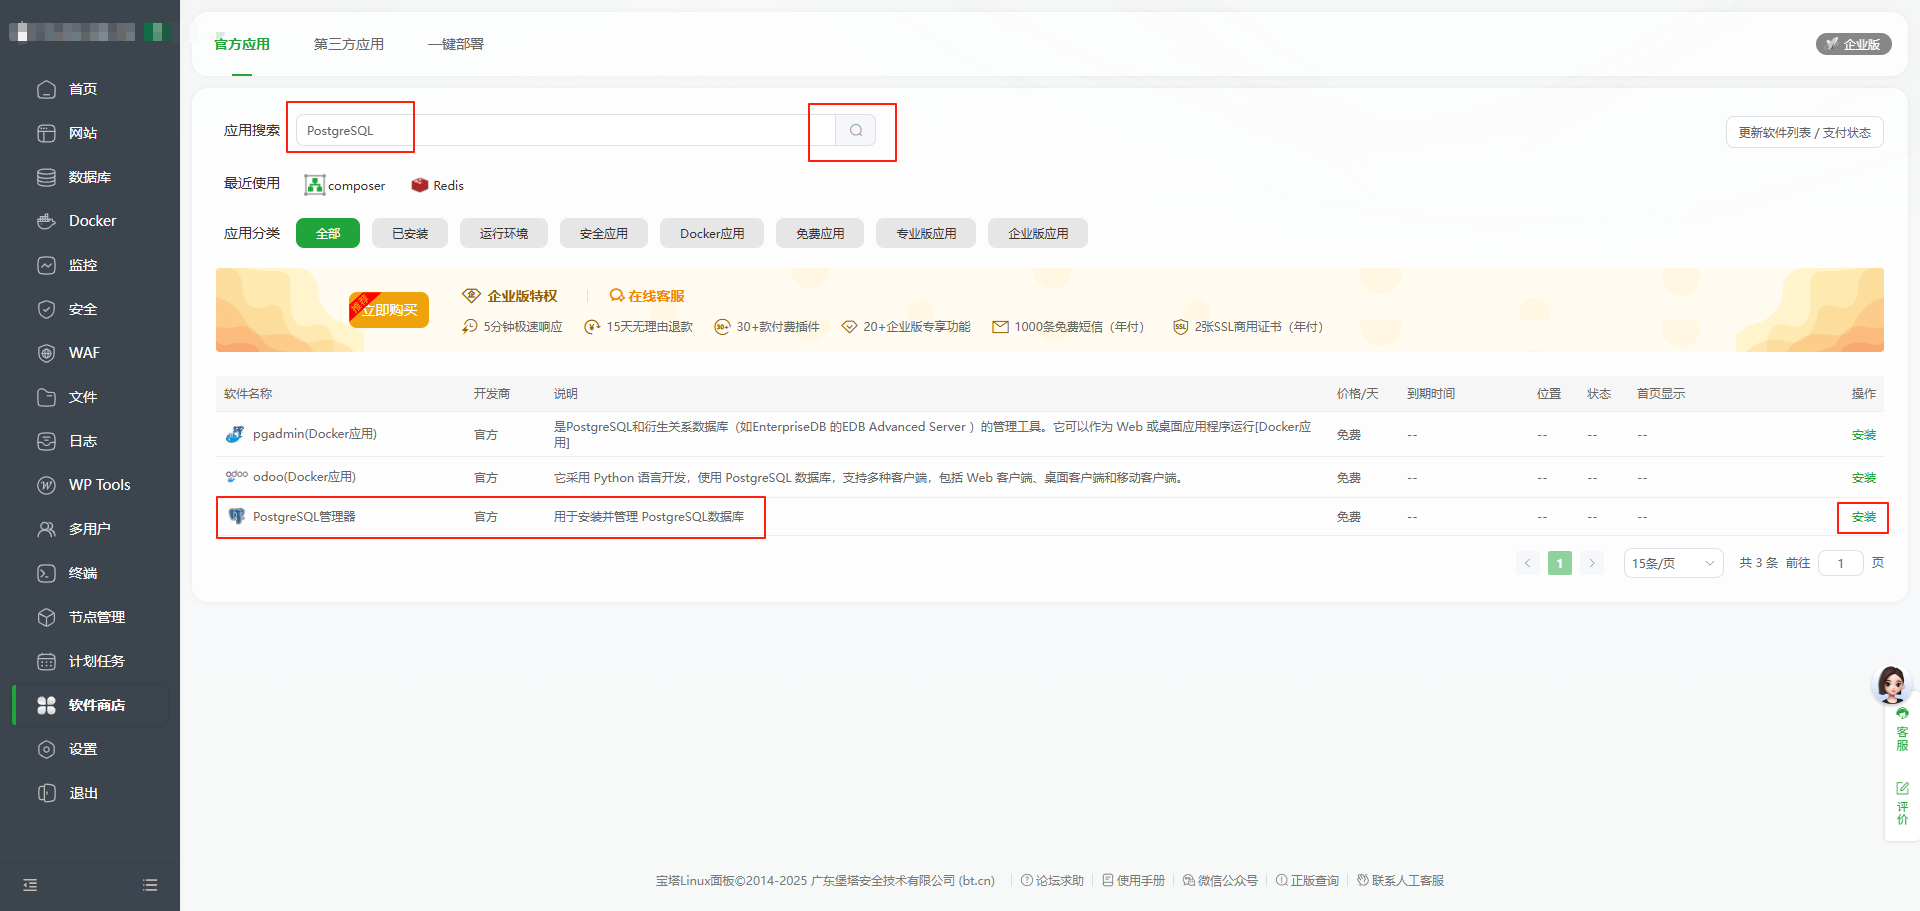Open the Docker sidebar icon
Image resolution: width=1920 pixels, height=911 pixels.
click(46, 221)
